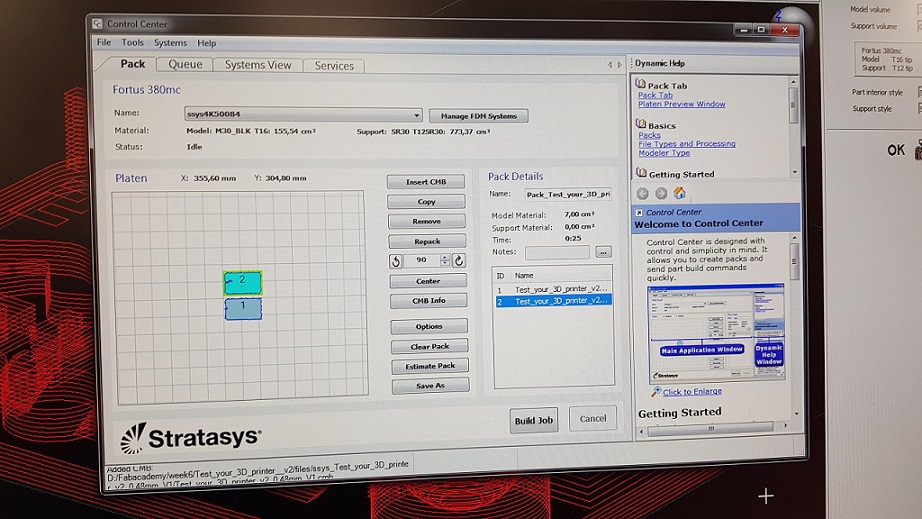The image size is (922, 519).
Task: Click OK in the background window
Action: pos(896,150)
